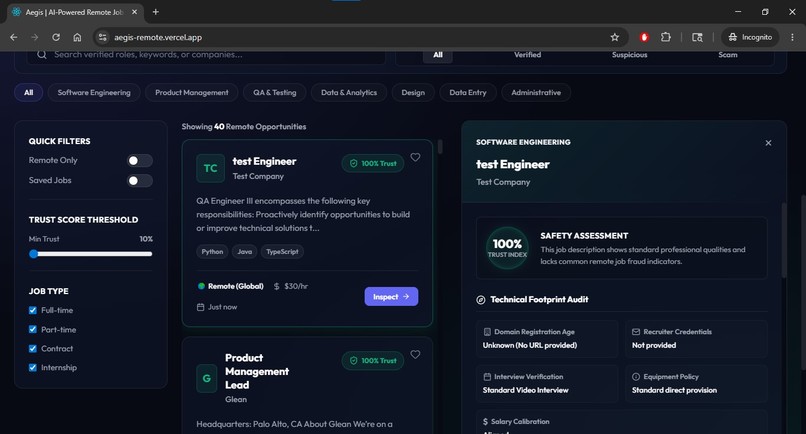
Task: Click the 100% Trust Index circle
Action: pos(507,248)
